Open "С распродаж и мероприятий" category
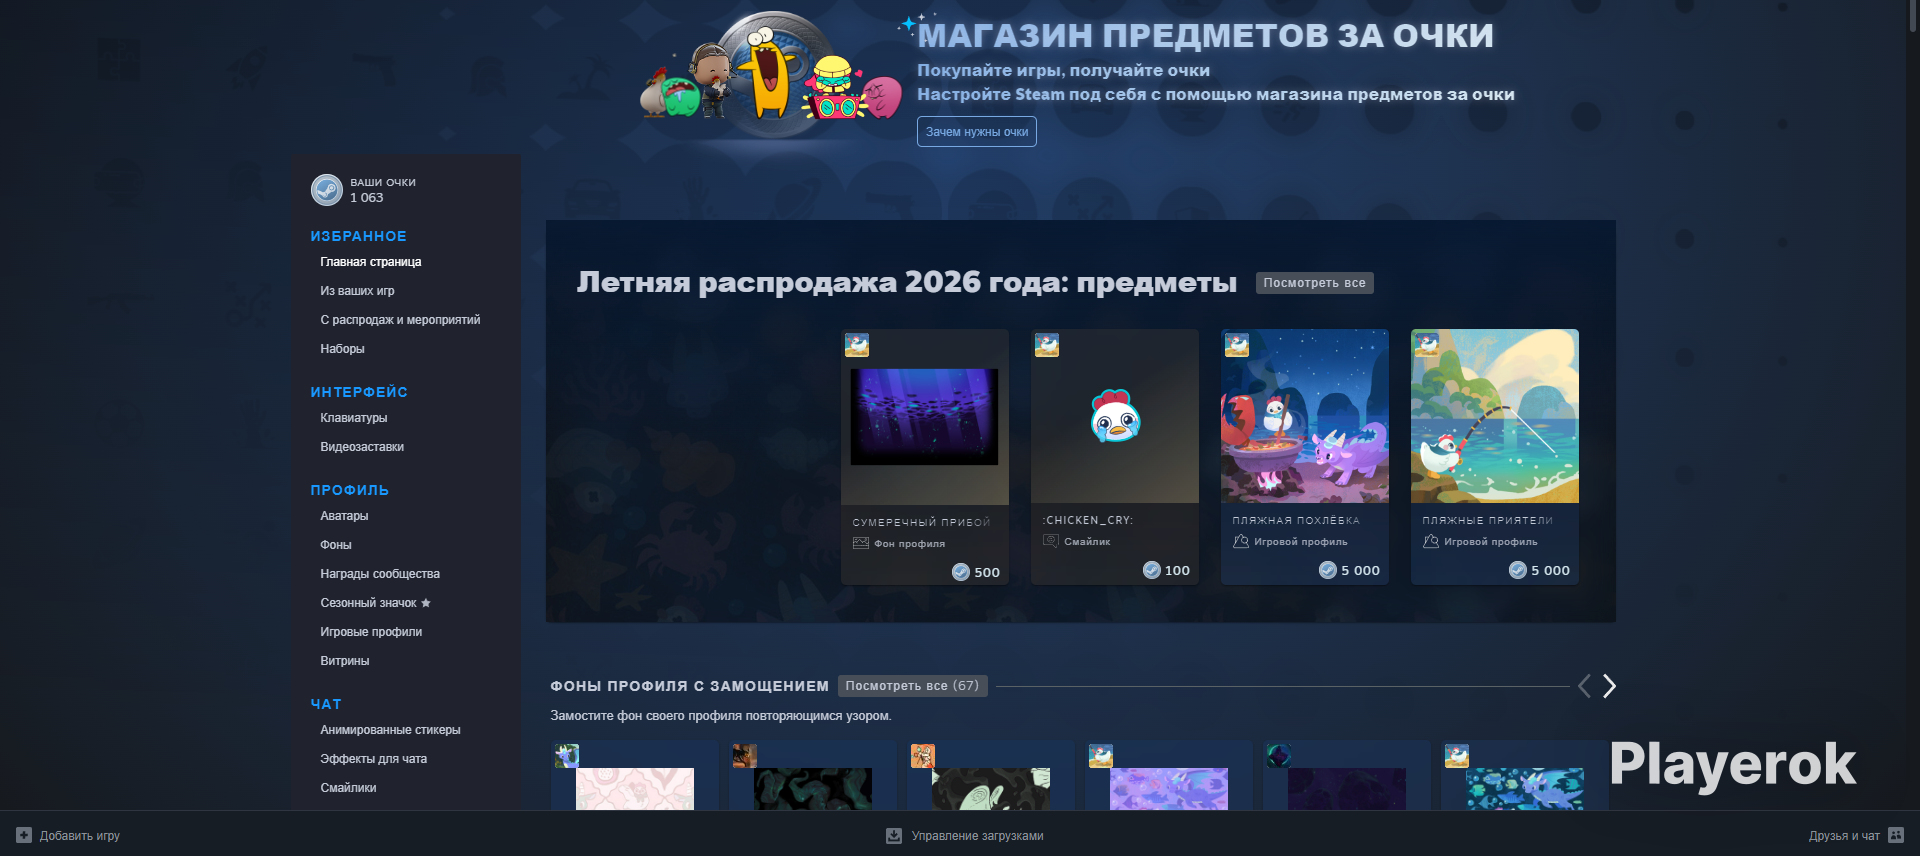The height and width of the screenshot is (856, 1920). [400, 320]
